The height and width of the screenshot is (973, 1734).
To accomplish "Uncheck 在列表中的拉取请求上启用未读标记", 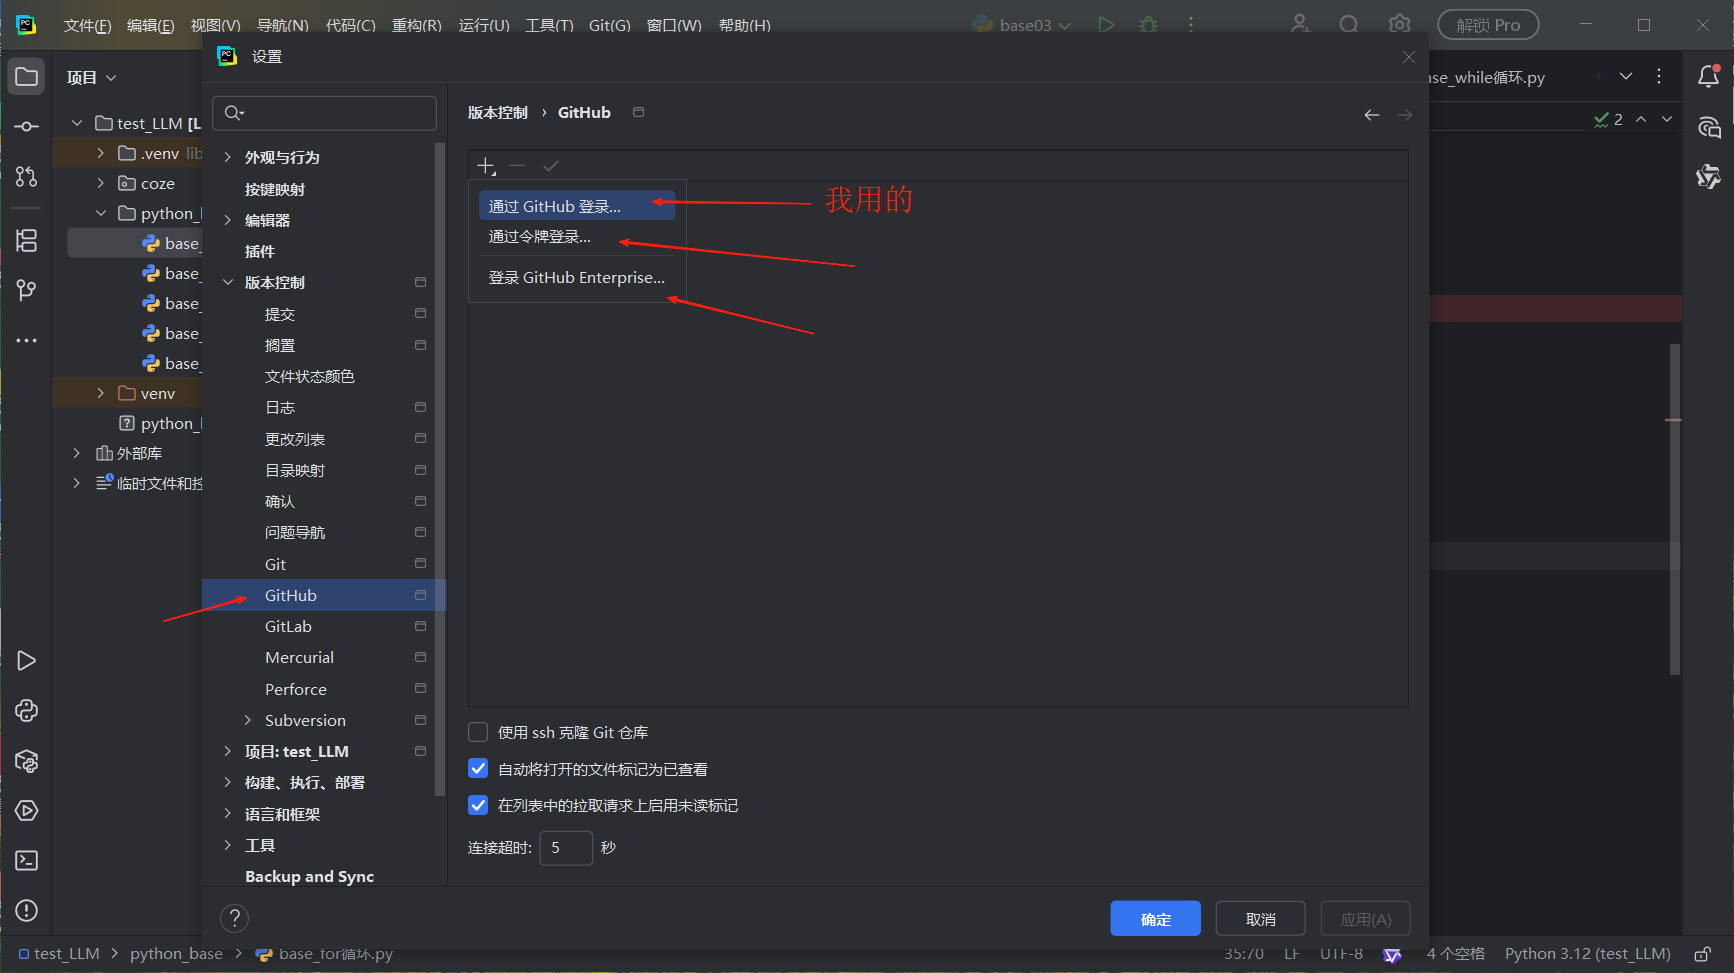I will point(478,805).
